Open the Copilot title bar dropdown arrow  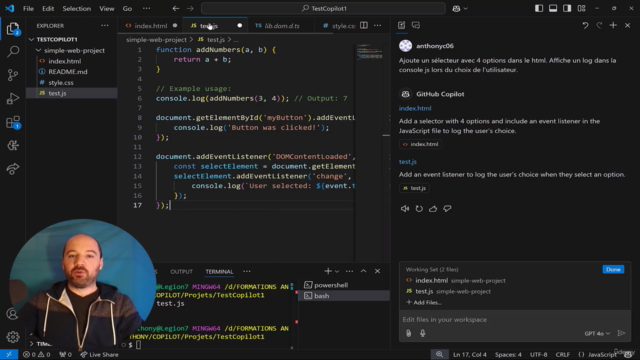pyautogui.click(x=466, y=9)
